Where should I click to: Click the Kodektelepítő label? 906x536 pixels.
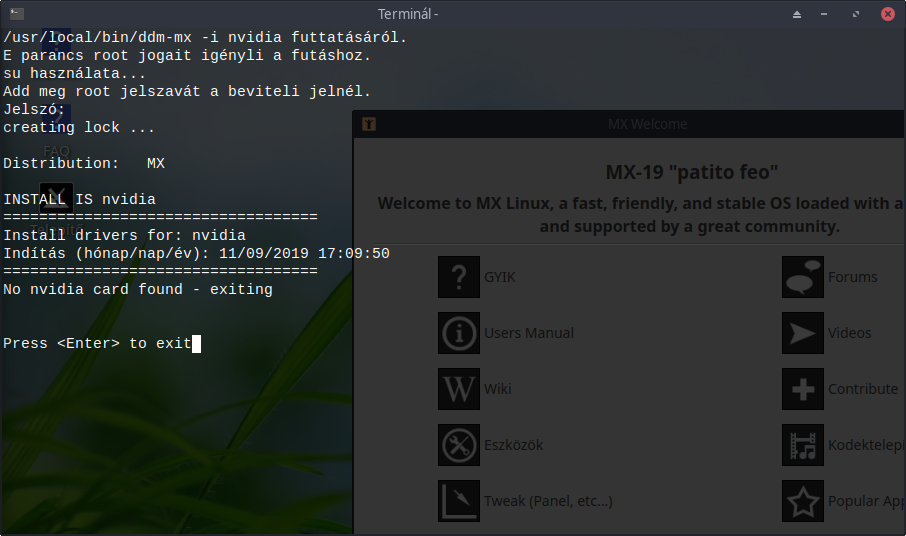[866, 445]
